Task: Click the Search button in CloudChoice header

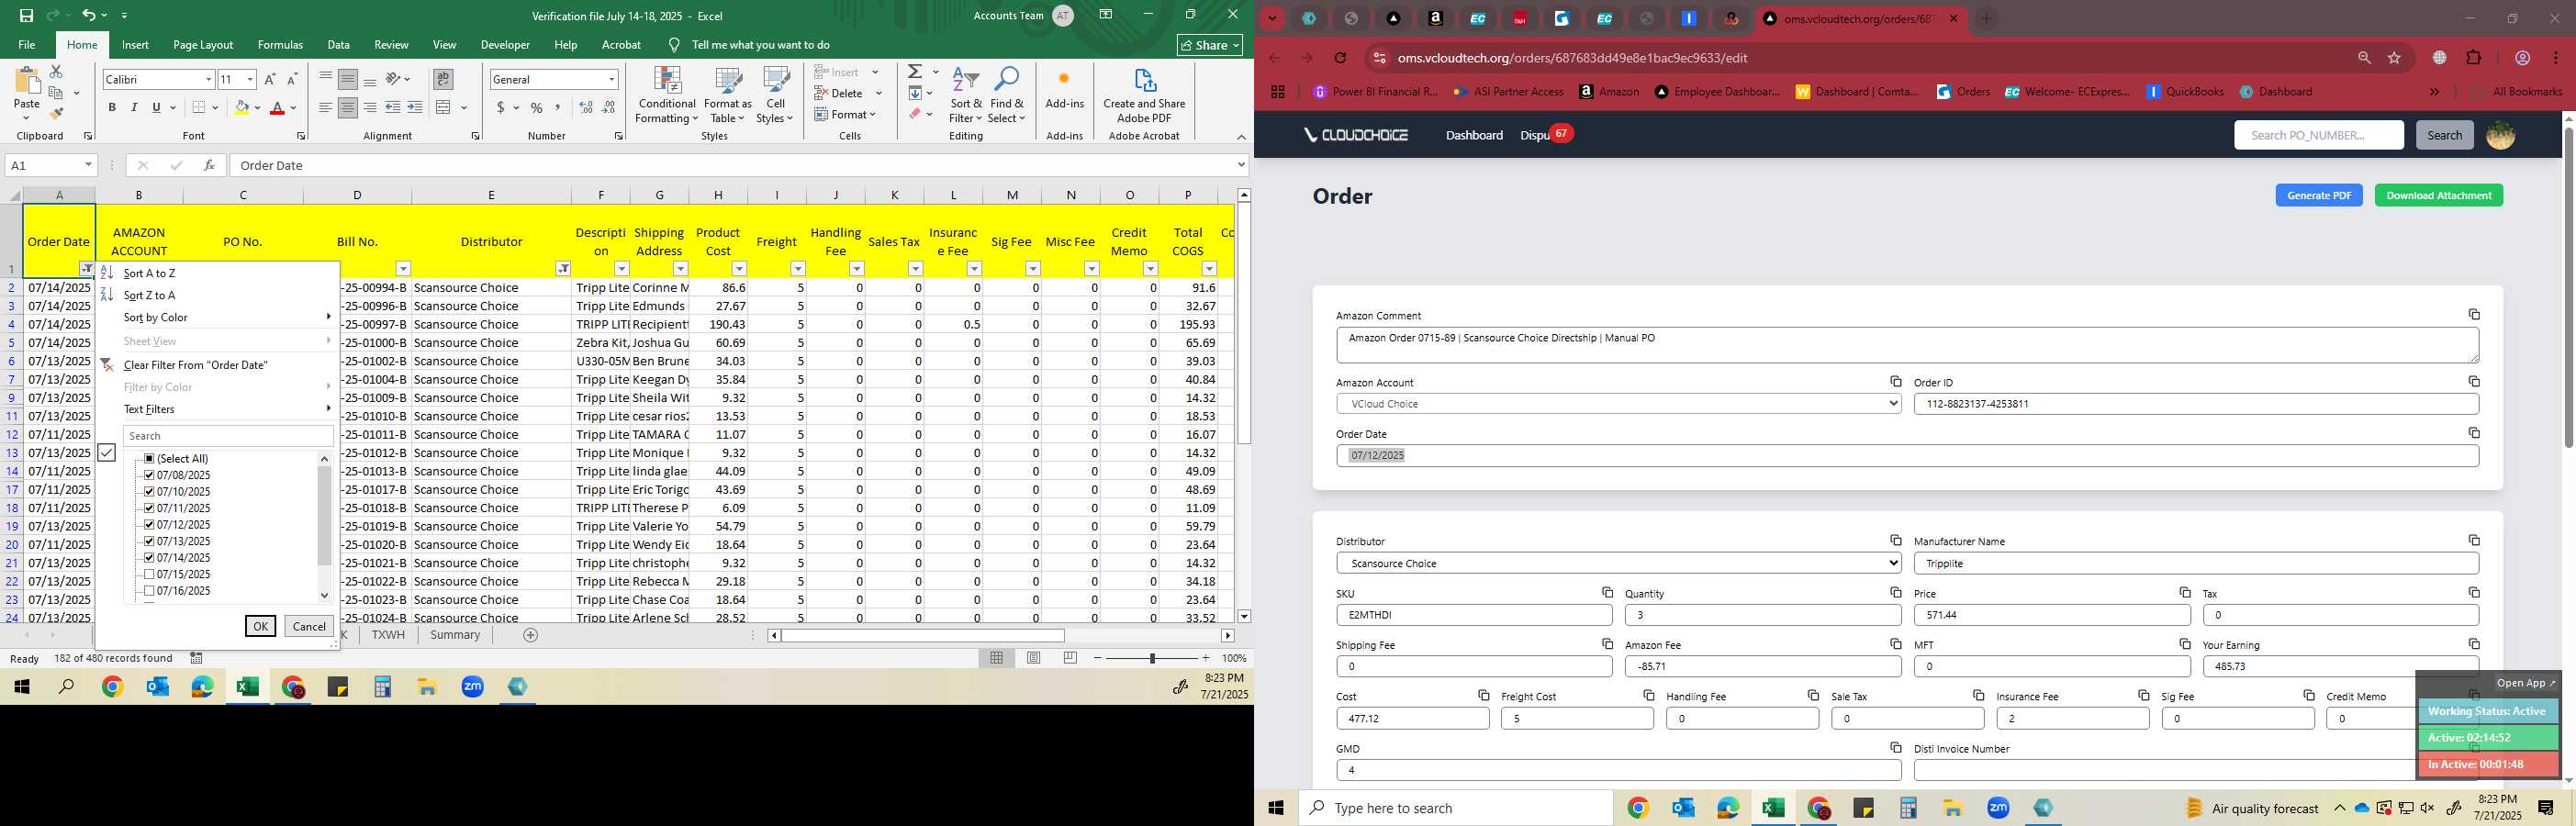Action: 2444,135
